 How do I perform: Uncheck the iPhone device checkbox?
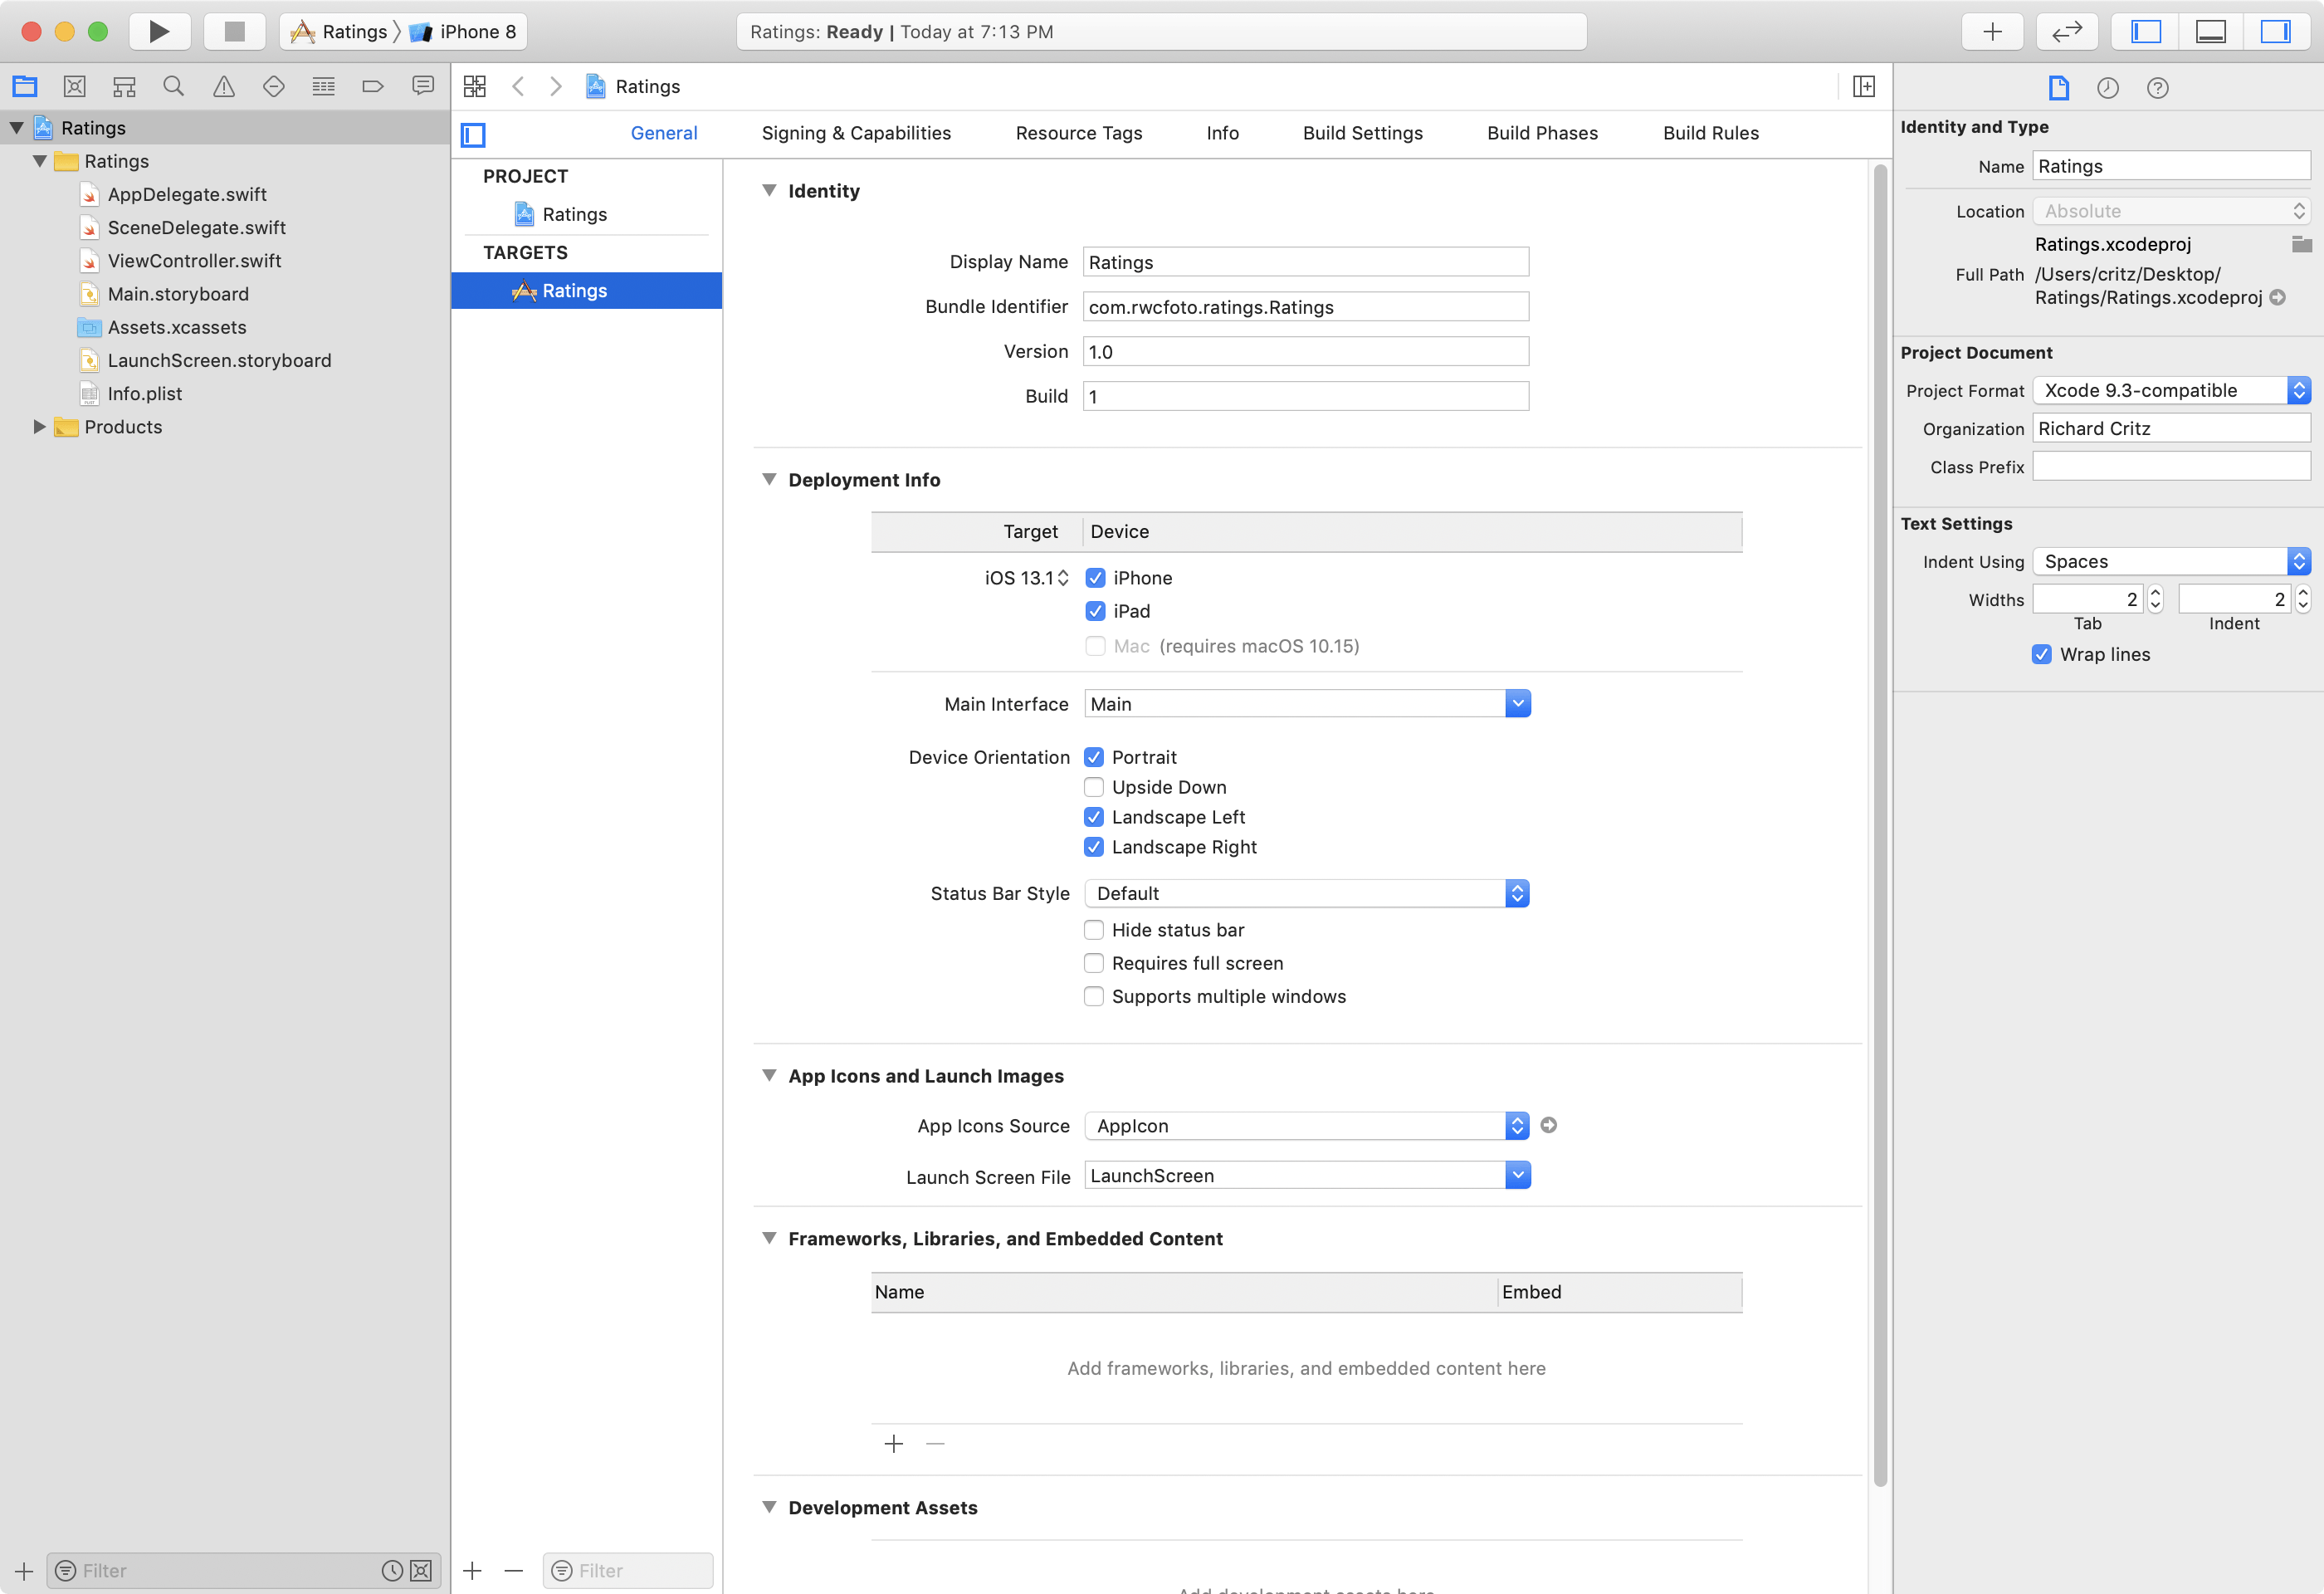click(x=1095, y=578)
